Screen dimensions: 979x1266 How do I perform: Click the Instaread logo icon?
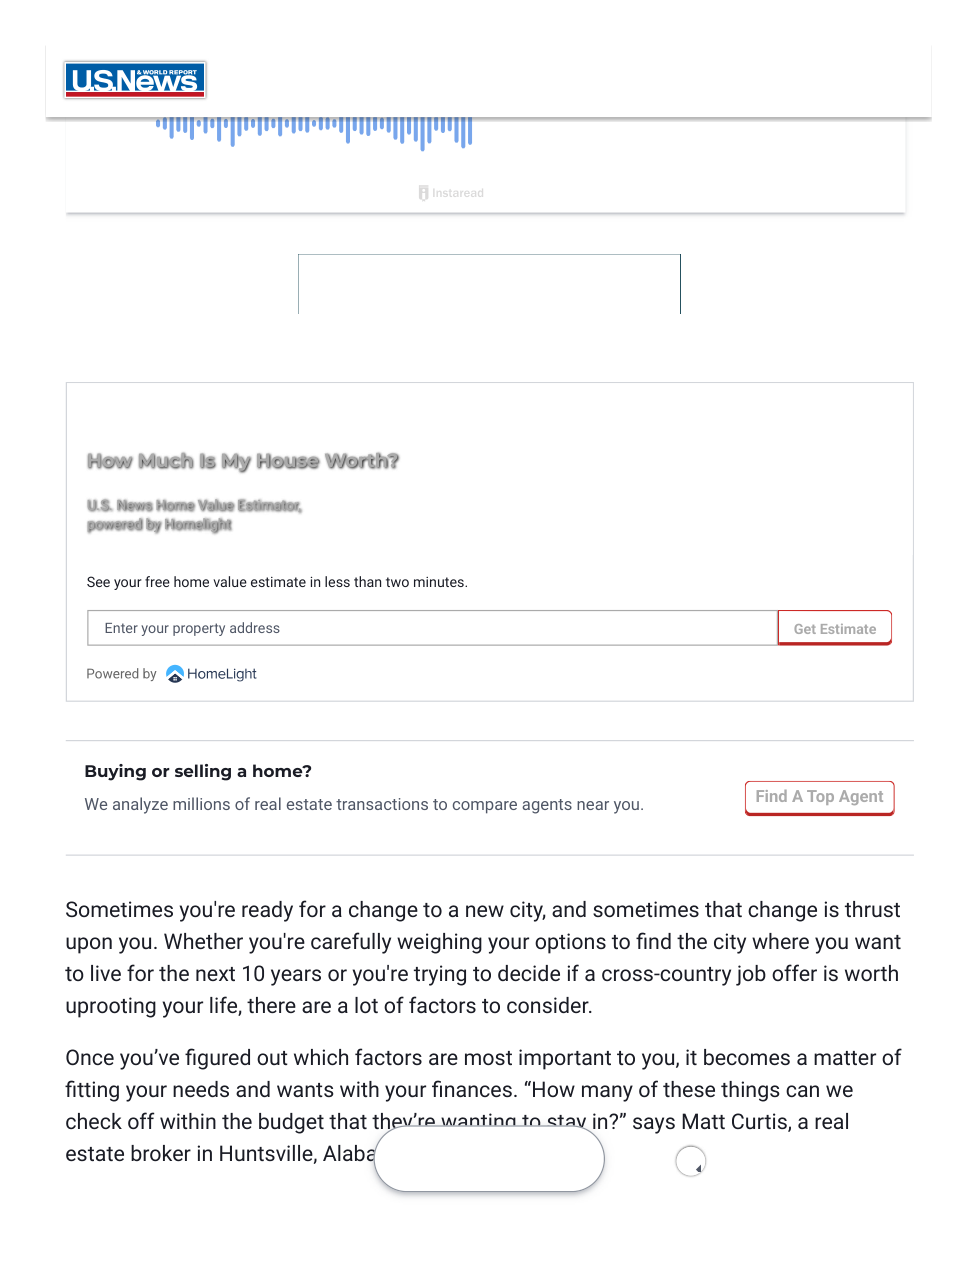[424, 193]
